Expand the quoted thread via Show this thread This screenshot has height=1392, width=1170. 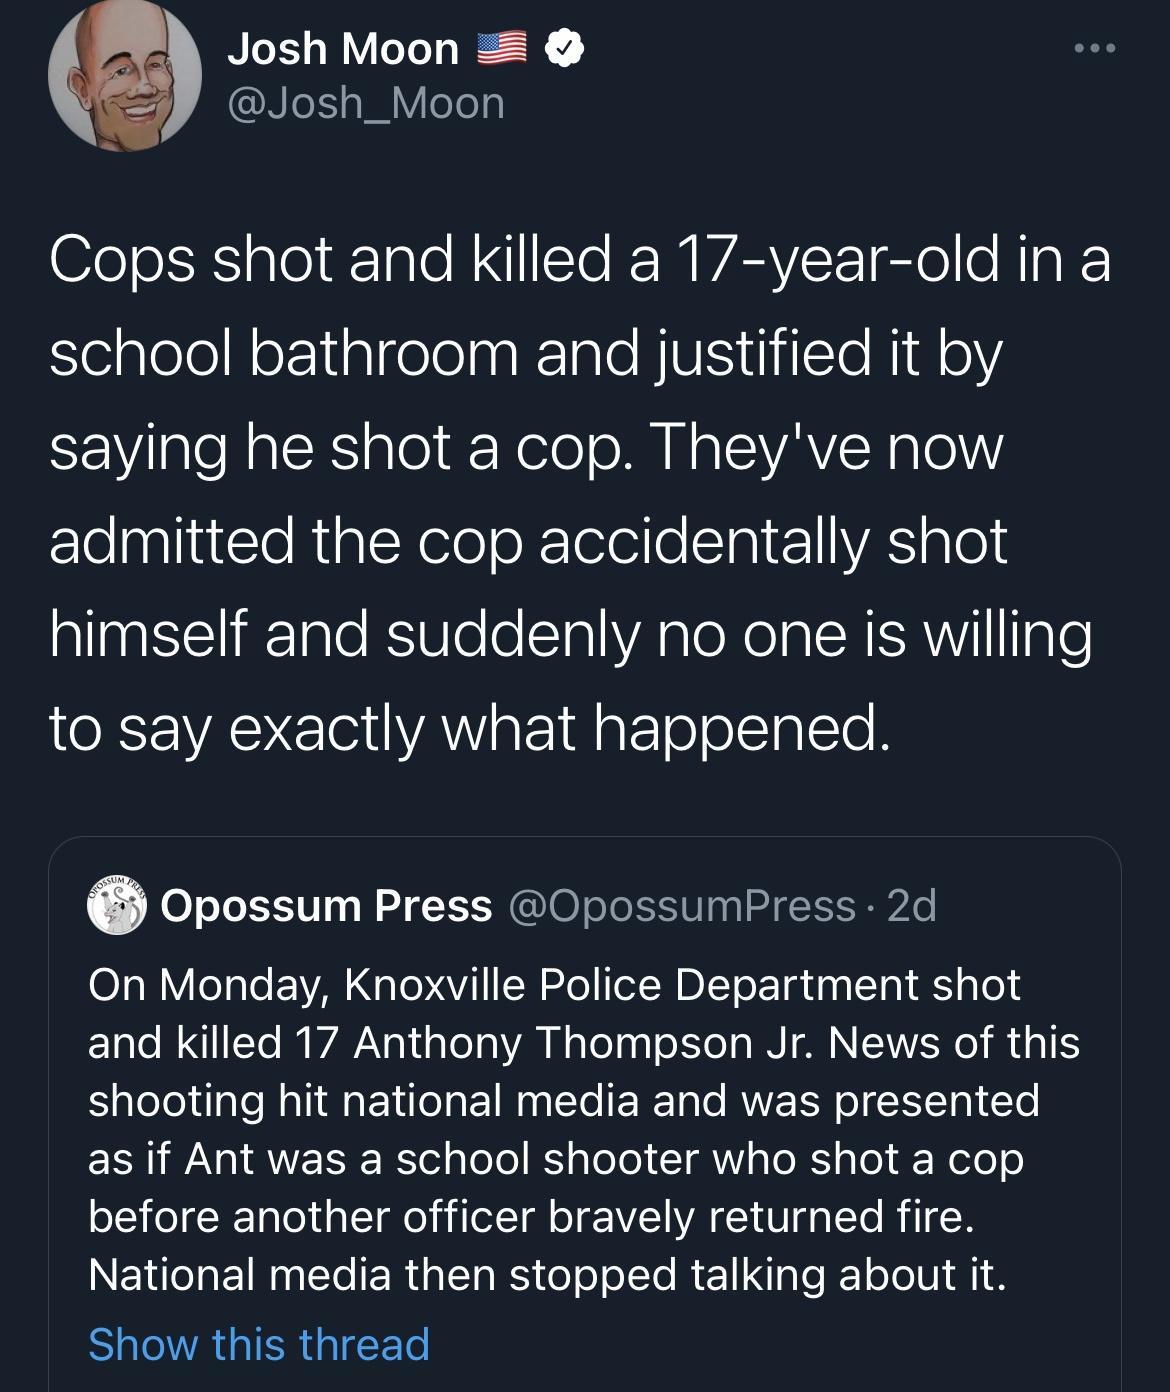pyautogui.click(x=258, y=1344)
